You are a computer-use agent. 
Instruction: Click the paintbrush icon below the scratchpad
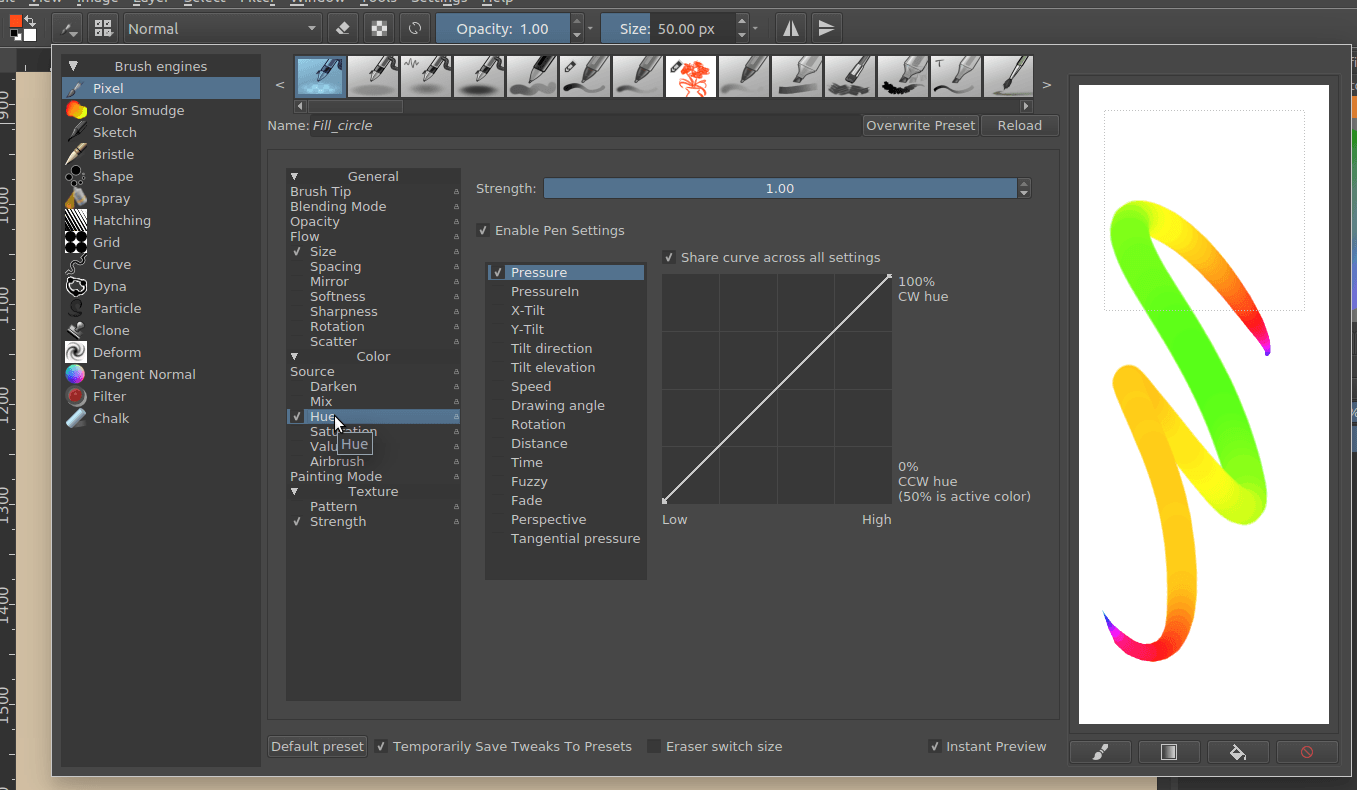click(x=1100, y=752)
